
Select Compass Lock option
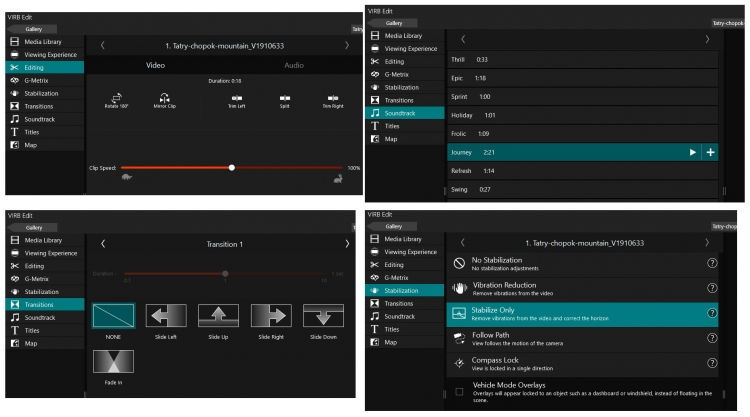pos(583,364)
